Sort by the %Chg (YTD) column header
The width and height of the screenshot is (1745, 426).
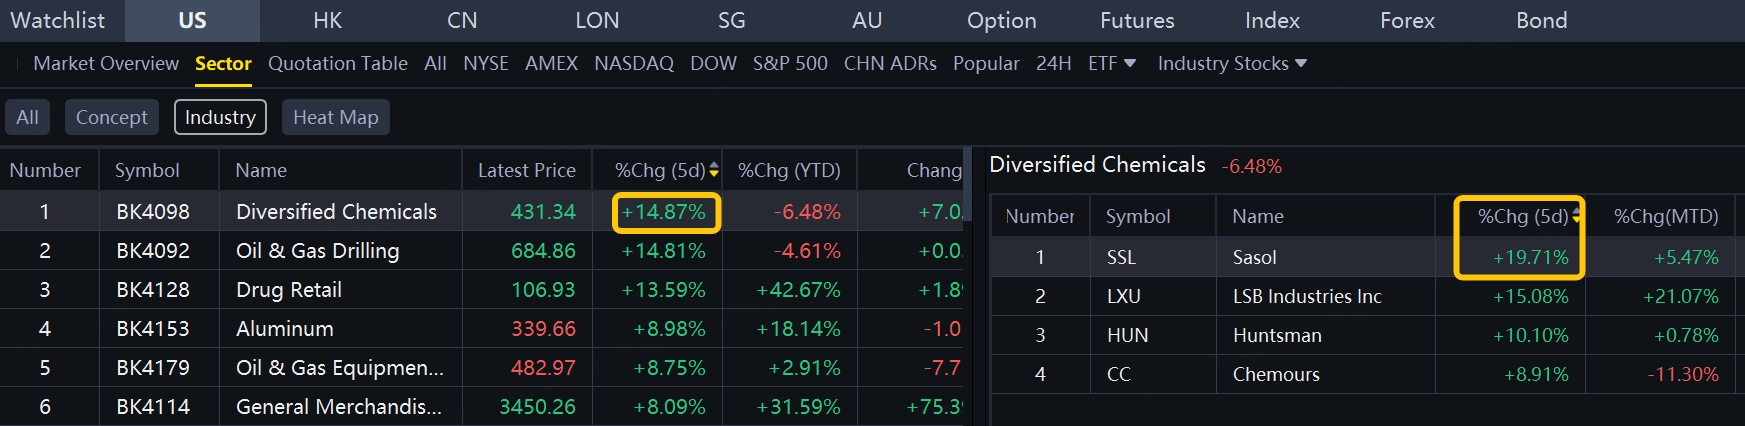coord(789,171)
